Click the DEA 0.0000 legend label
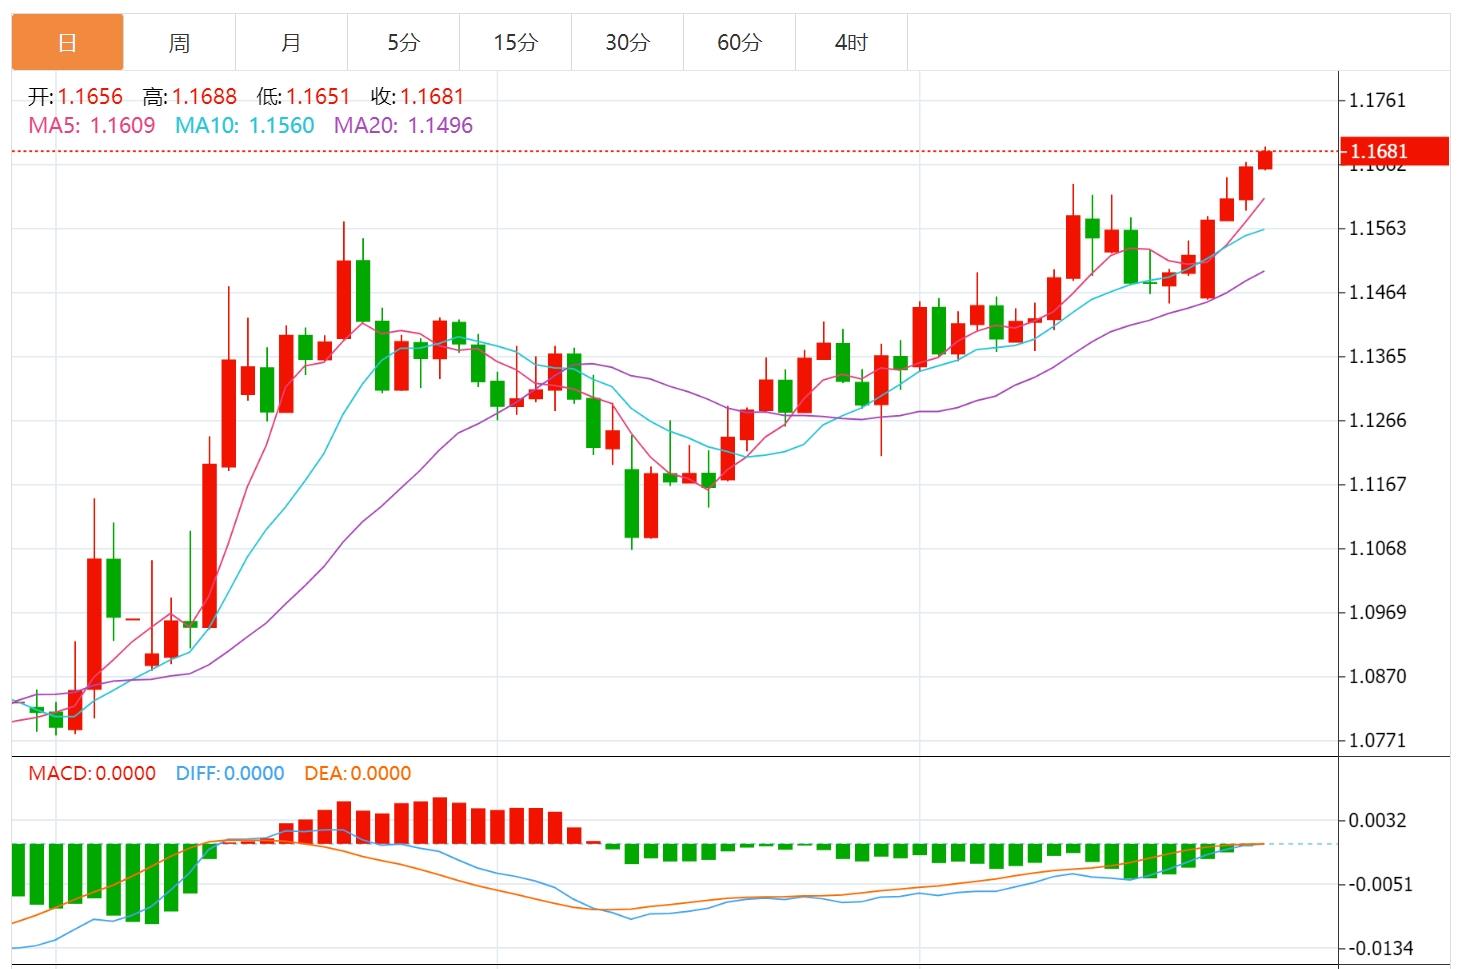Viewport: 1473px width, 969px height. pyautogui.click(x=357, y=773)
